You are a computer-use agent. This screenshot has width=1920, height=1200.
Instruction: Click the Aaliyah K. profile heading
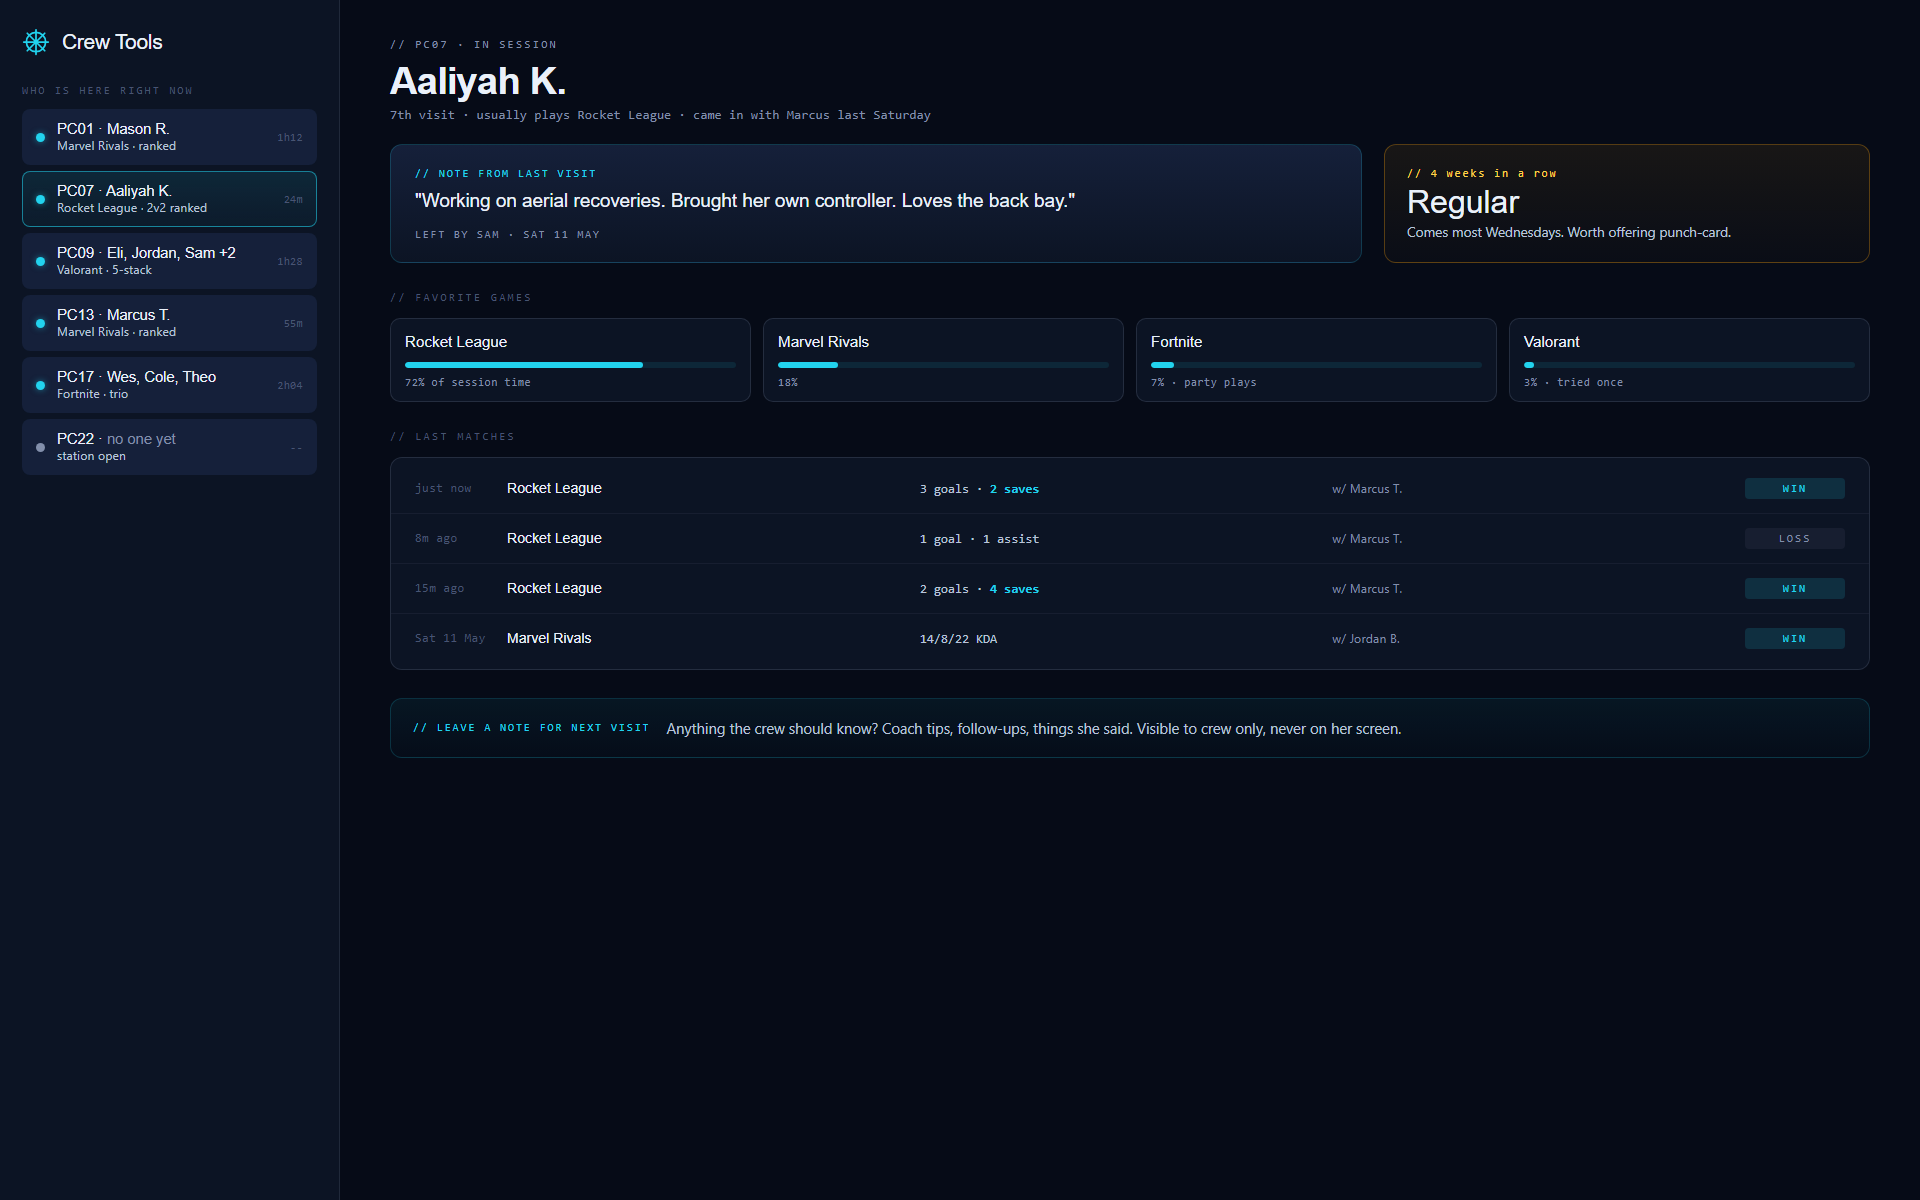[478, 81]
